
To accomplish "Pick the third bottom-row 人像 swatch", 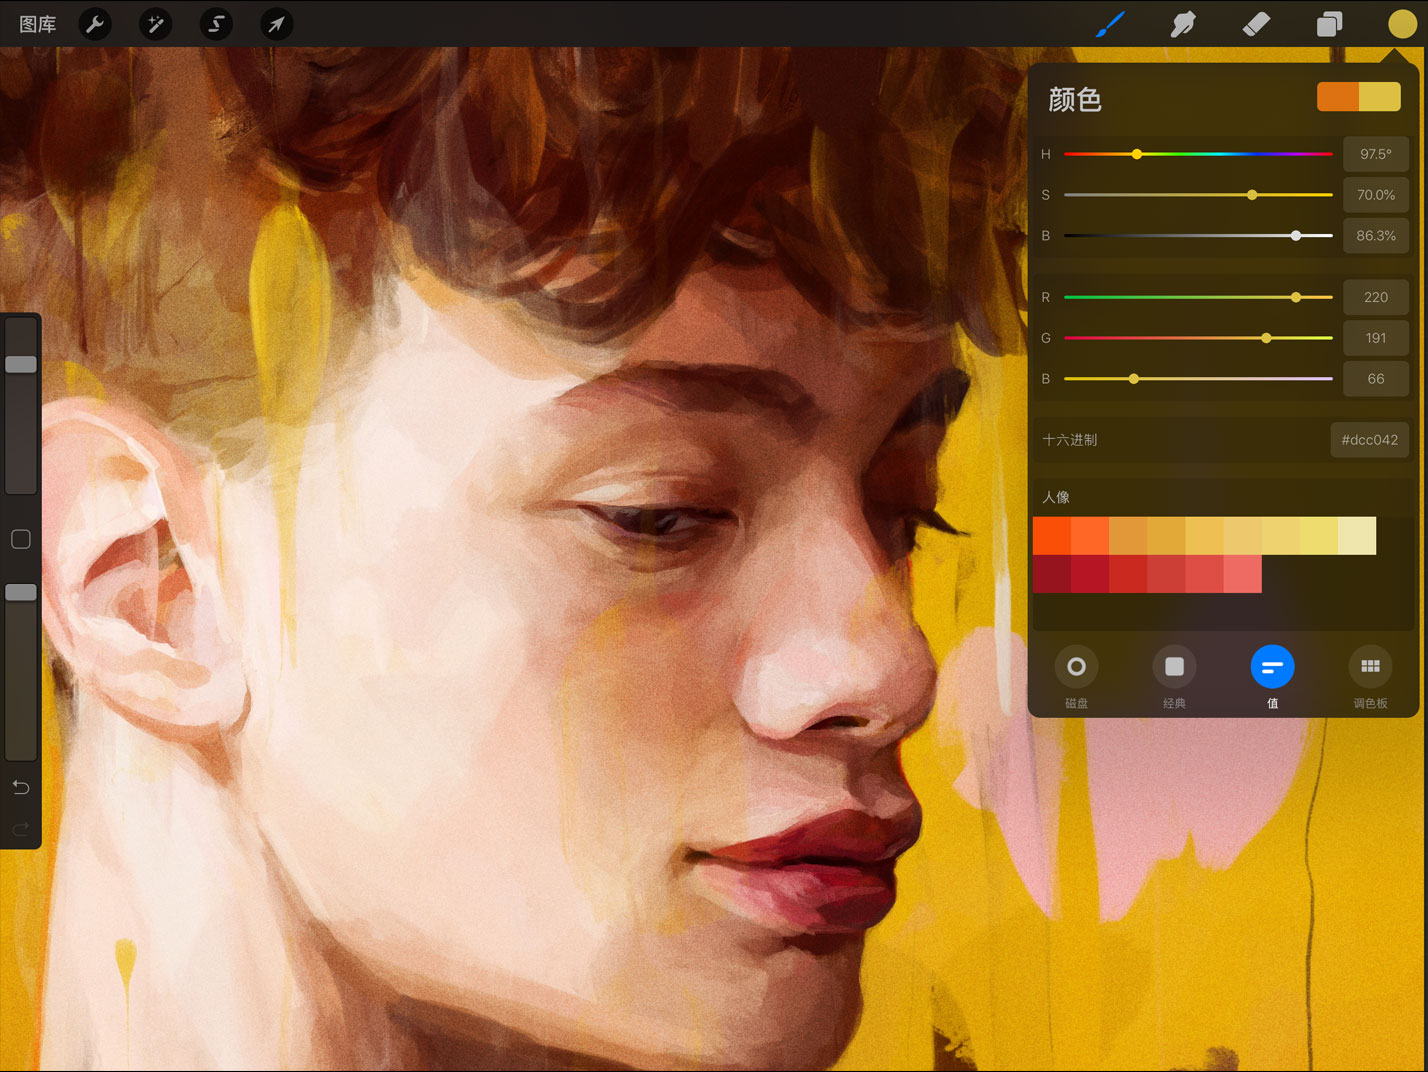I will click(x=1128, y=574).
